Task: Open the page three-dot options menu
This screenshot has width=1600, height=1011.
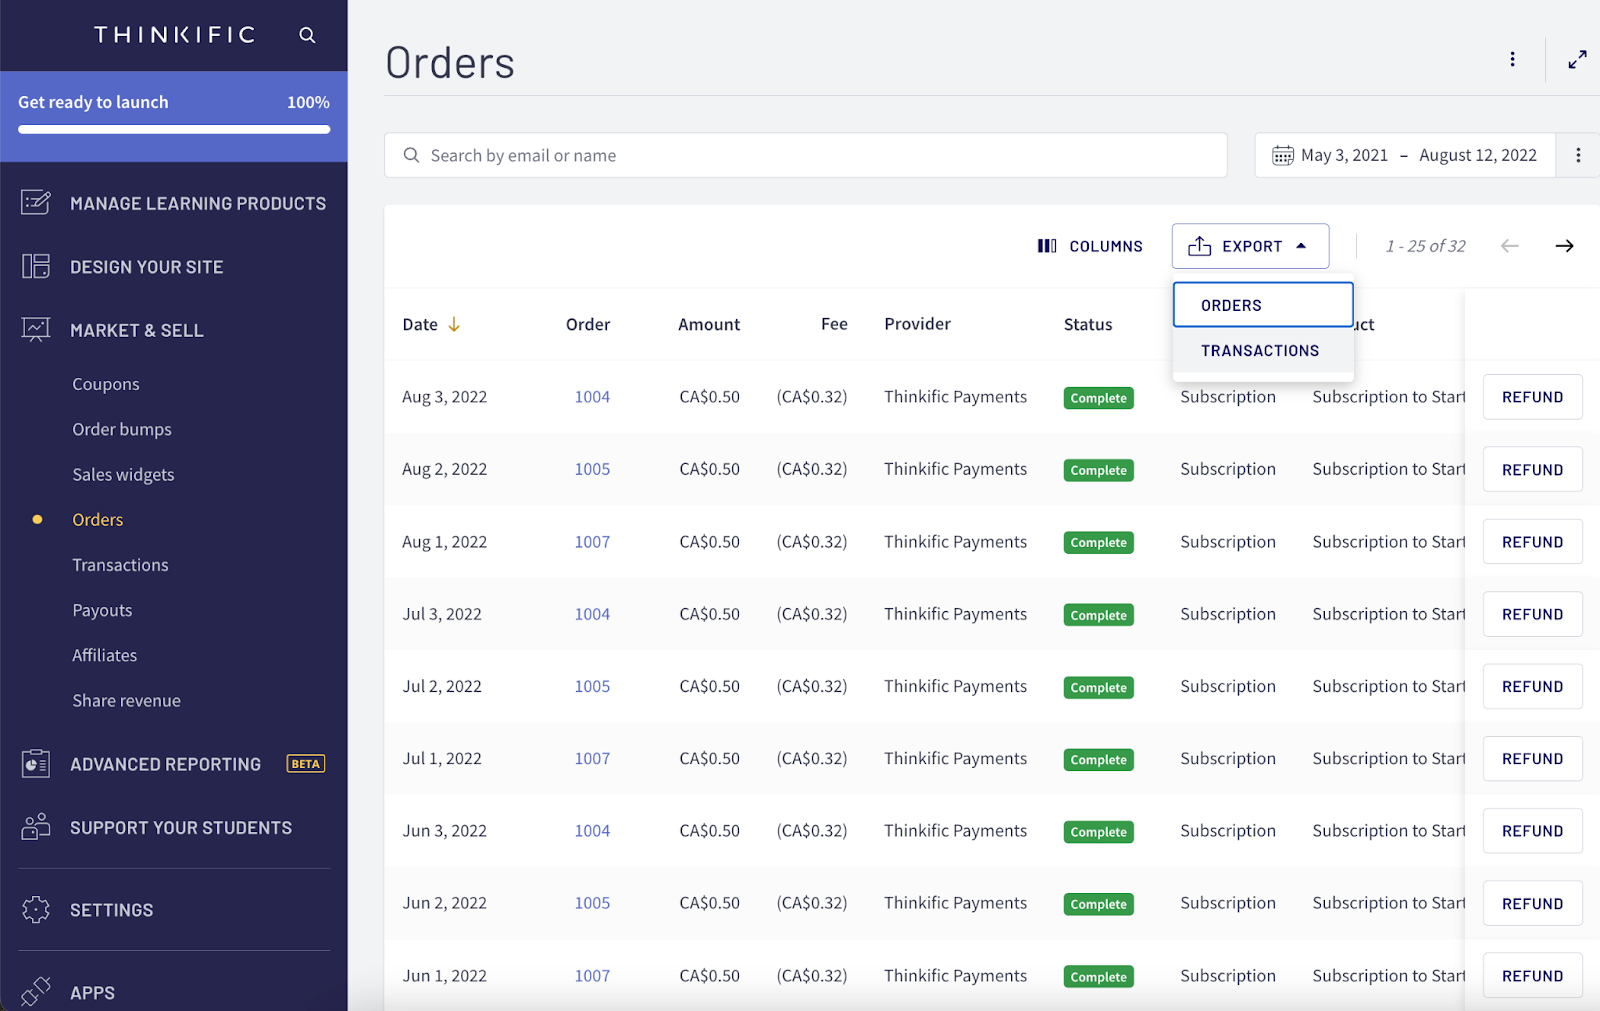Action: coord(1512,59)
